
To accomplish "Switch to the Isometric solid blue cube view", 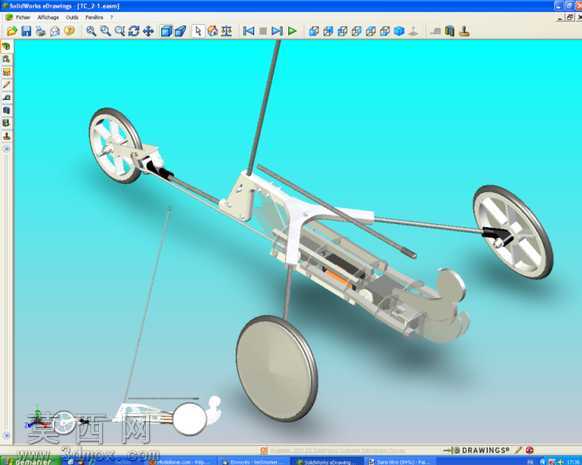I will click(x=399, y=31).
